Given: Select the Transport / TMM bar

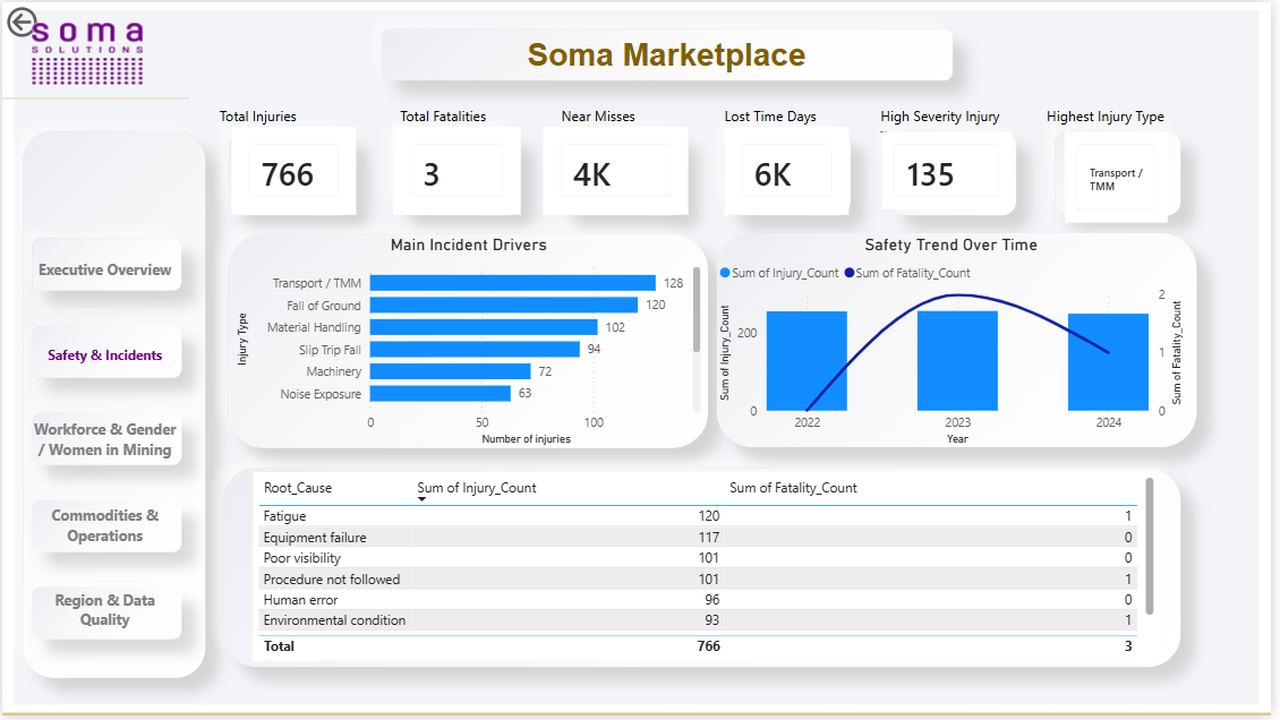Looking at the screenshot, I should click(x=513, y=283).
